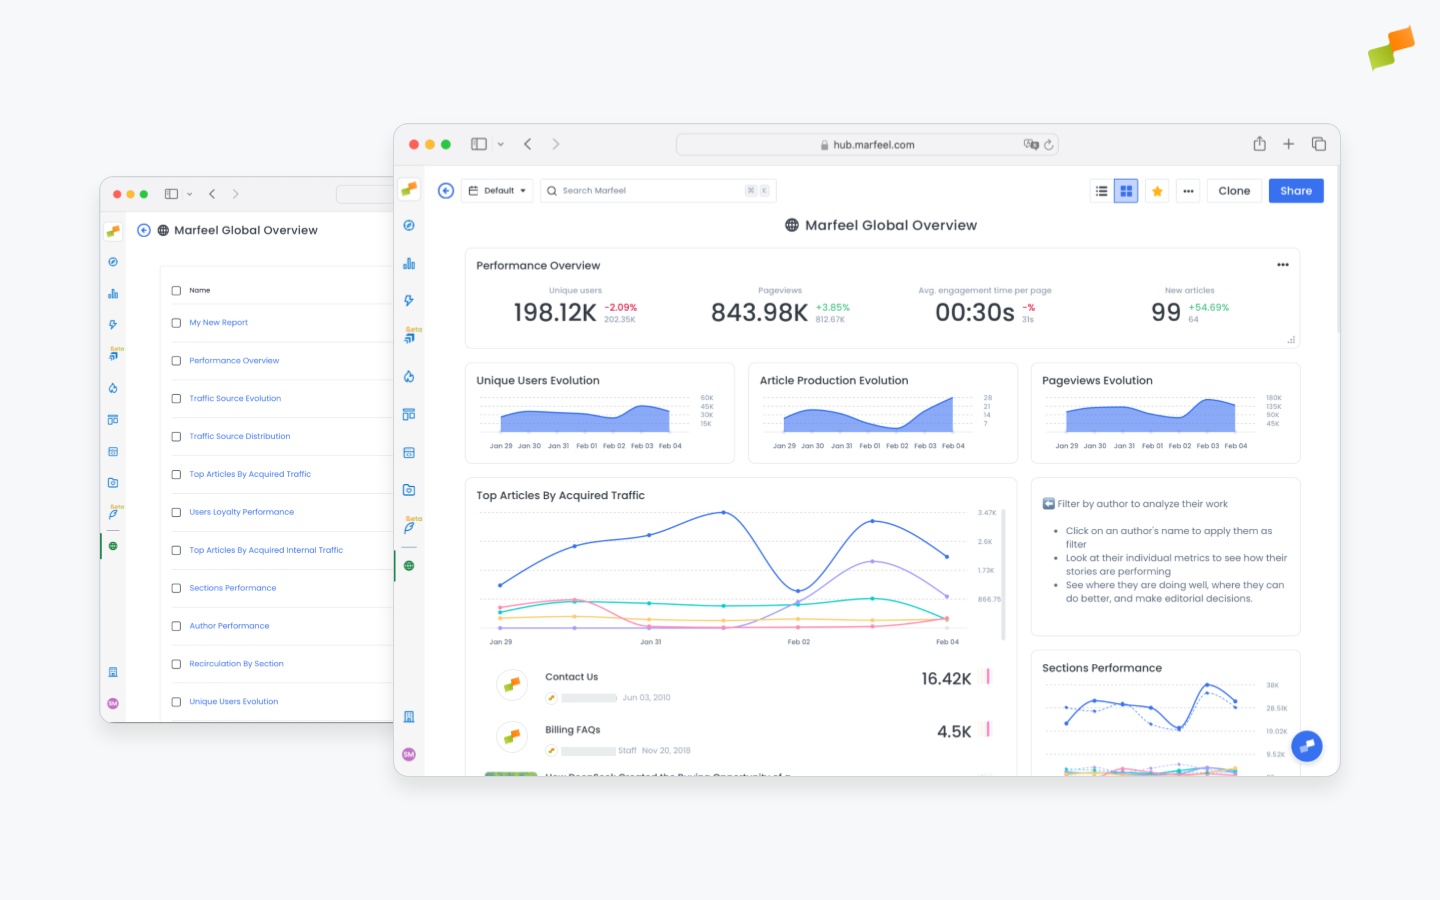Select the flame icon in the front window sidebar
The height and width of the screenshot is (900, 1440).
tap(409, 377)
